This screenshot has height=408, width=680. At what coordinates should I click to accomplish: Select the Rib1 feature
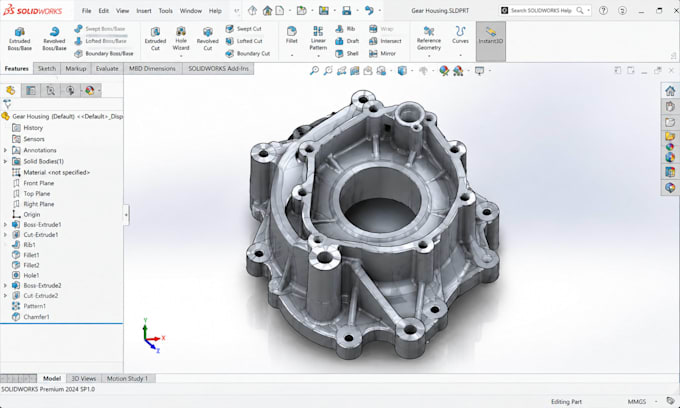pos(24,245)
